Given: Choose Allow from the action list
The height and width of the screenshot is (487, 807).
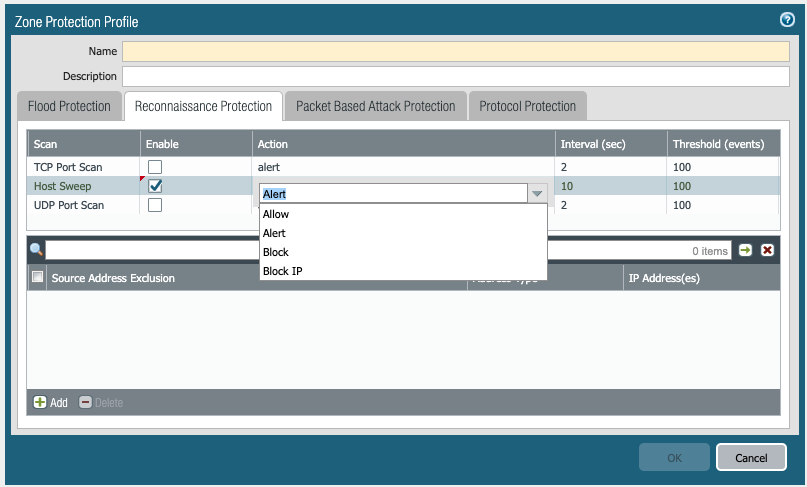Looking at the screenshot, I should tap(403, 214).
